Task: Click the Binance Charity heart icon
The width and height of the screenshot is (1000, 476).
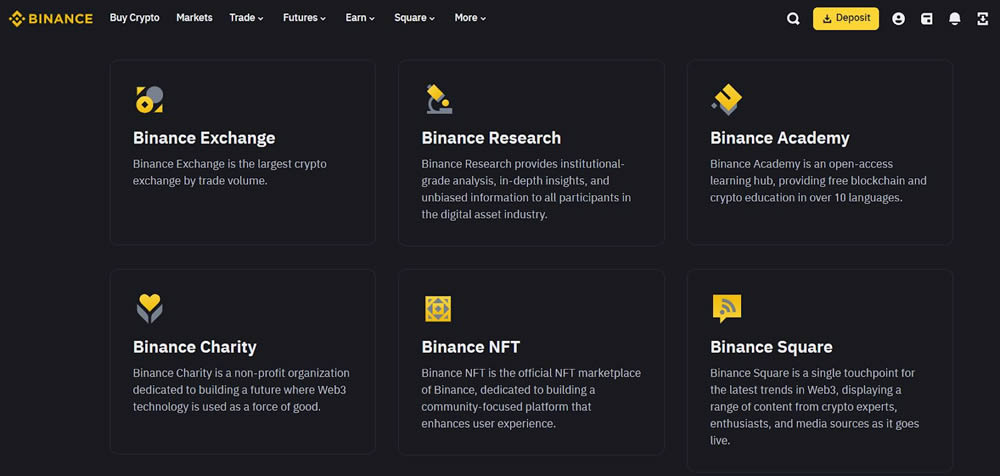Action: pyautogui.click(x=149, y=308)
